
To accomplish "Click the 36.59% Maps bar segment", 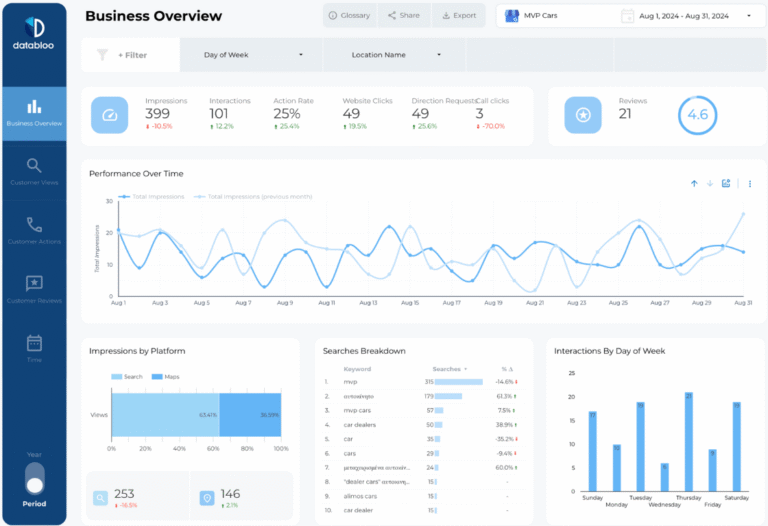I will click(250, 415).
